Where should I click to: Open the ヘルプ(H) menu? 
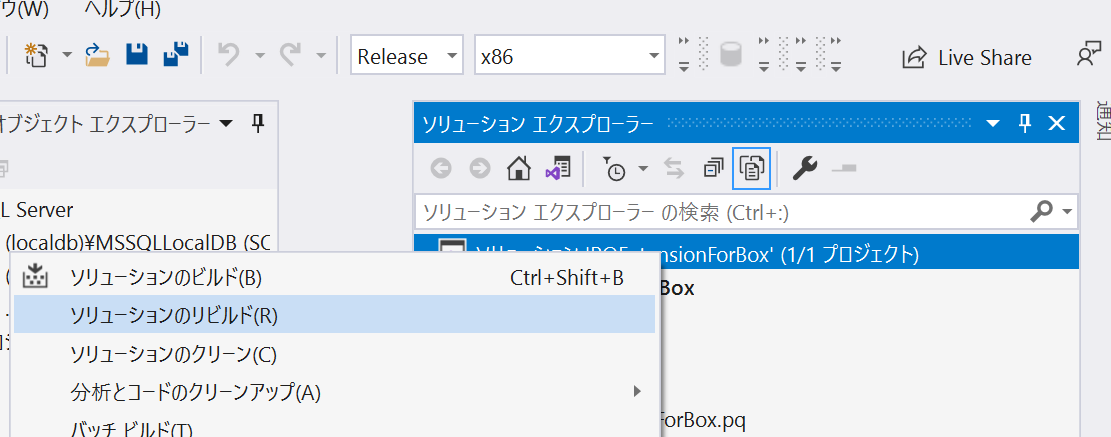click(122, 9)
